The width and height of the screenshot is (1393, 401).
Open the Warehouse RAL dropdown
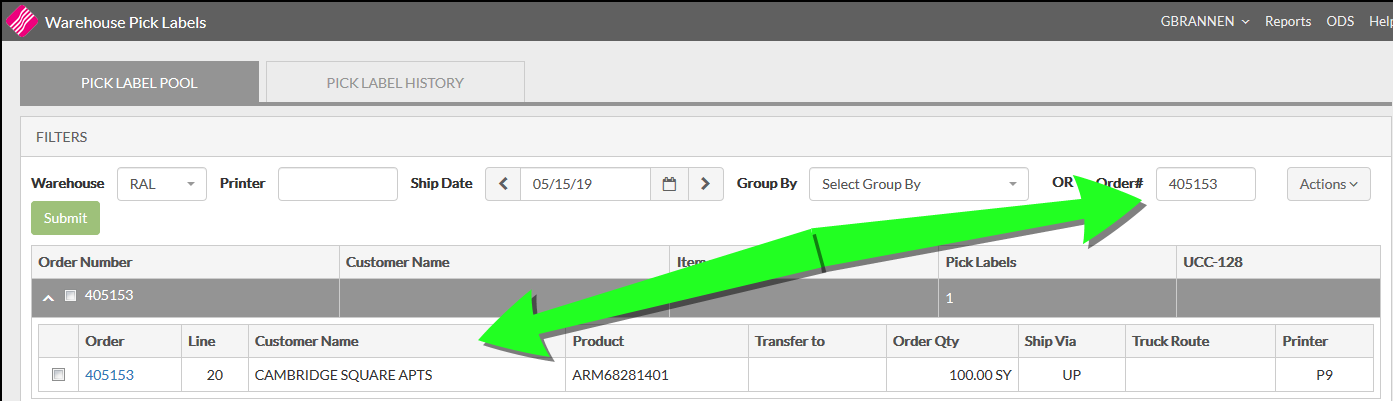click(162, 184)
